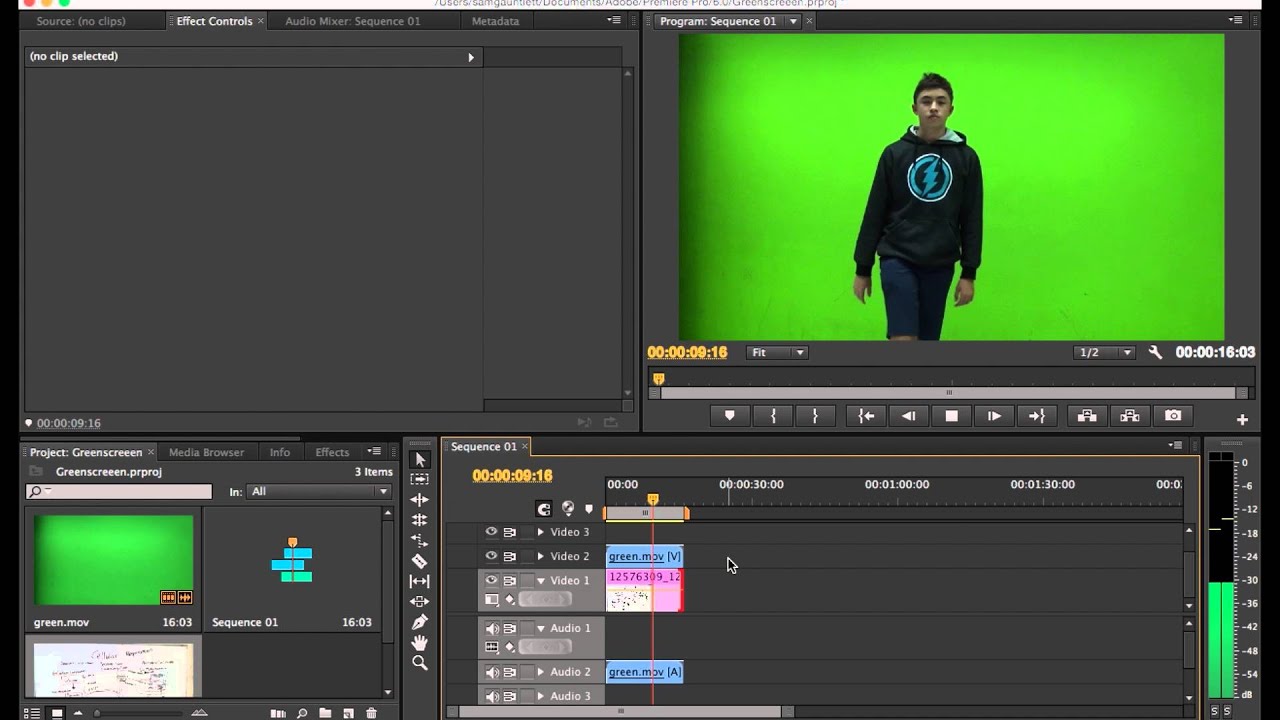Click timeline zoom bar under ruler

tap(645, 513)
